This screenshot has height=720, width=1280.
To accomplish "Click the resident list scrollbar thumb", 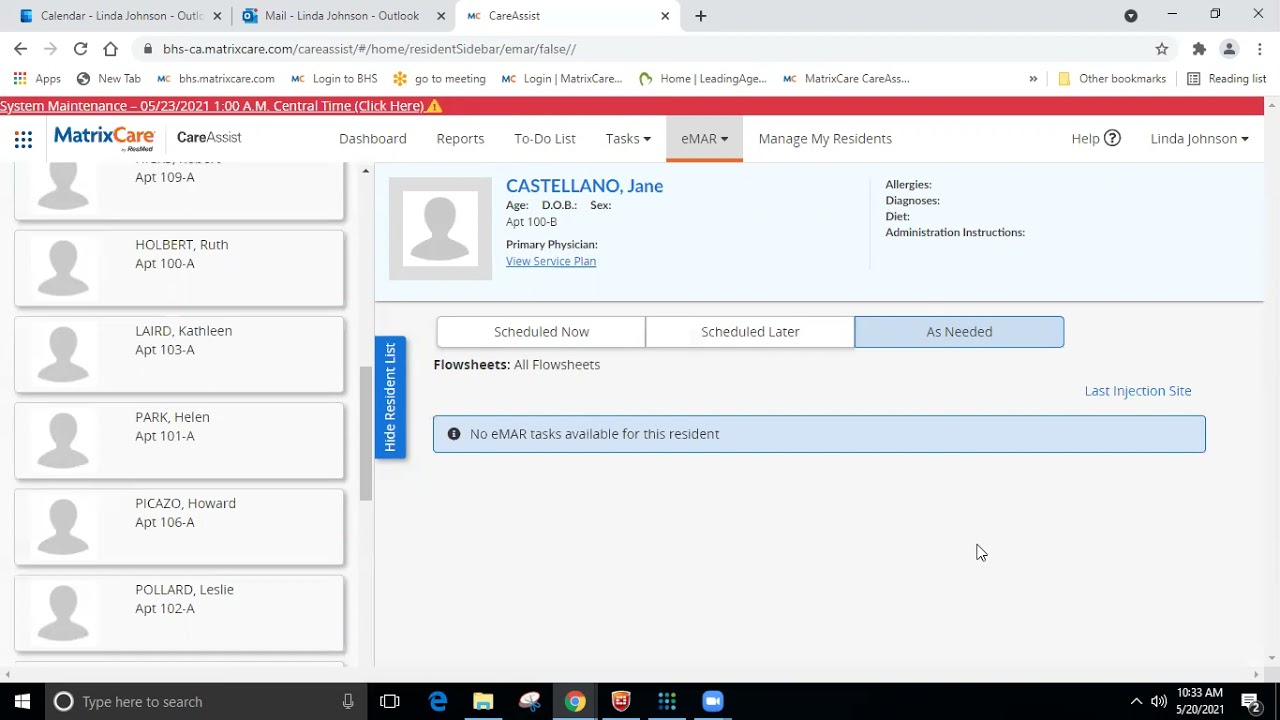I will tap(366, 432).
